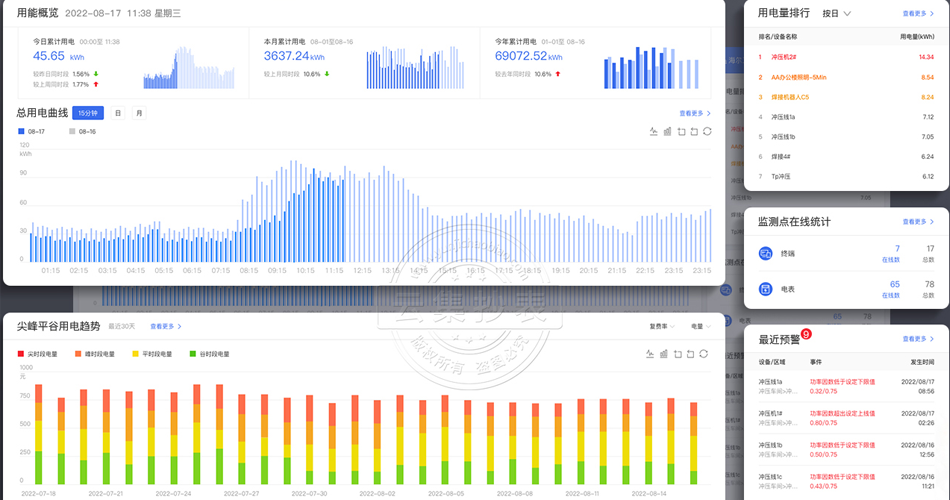950x500 pixels.
Task: Switch 尖峰平谷 trend chart to line view icon
Action: pyautogui.click(x=653, y=354)
